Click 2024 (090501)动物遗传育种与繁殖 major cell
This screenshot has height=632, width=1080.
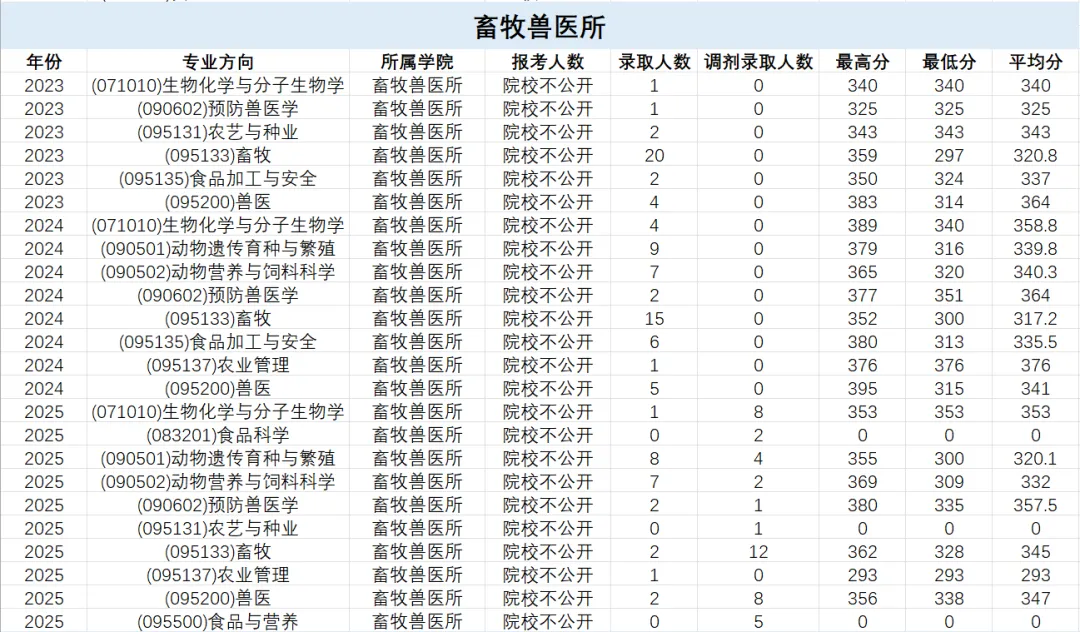click(218, 249)
